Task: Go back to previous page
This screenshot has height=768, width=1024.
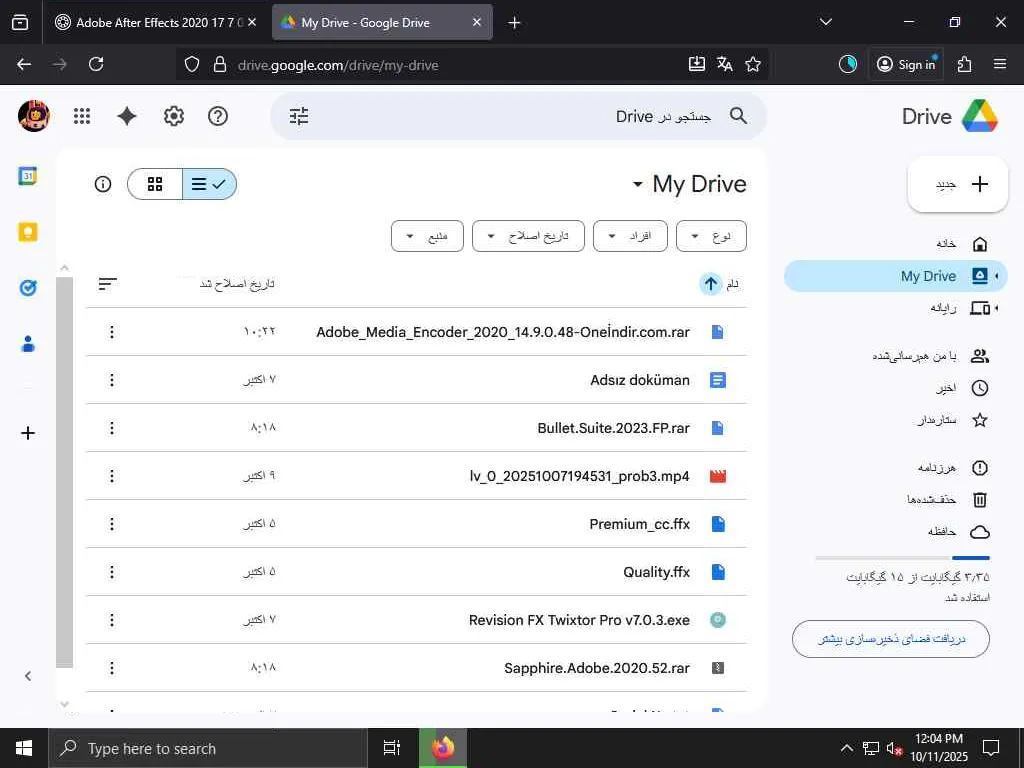Action: [24, 64]
